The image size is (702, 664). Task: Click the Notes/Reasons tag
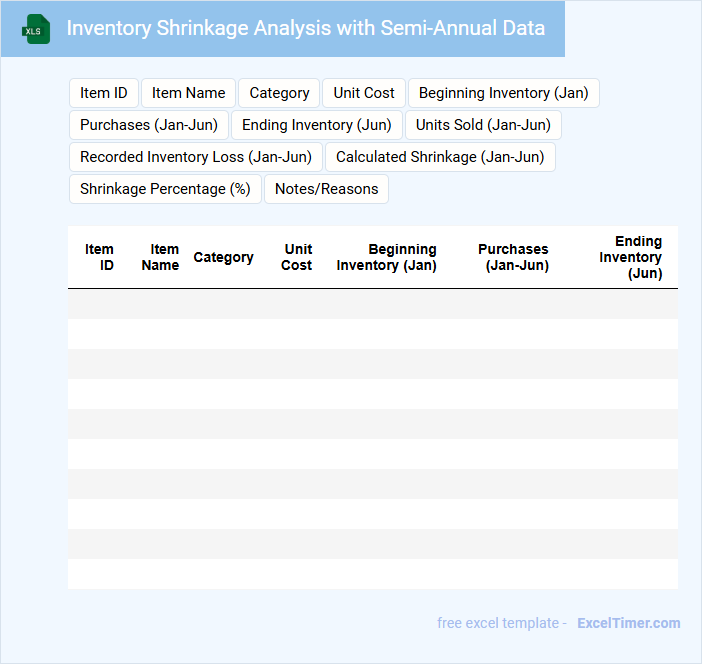click(326, 189)
